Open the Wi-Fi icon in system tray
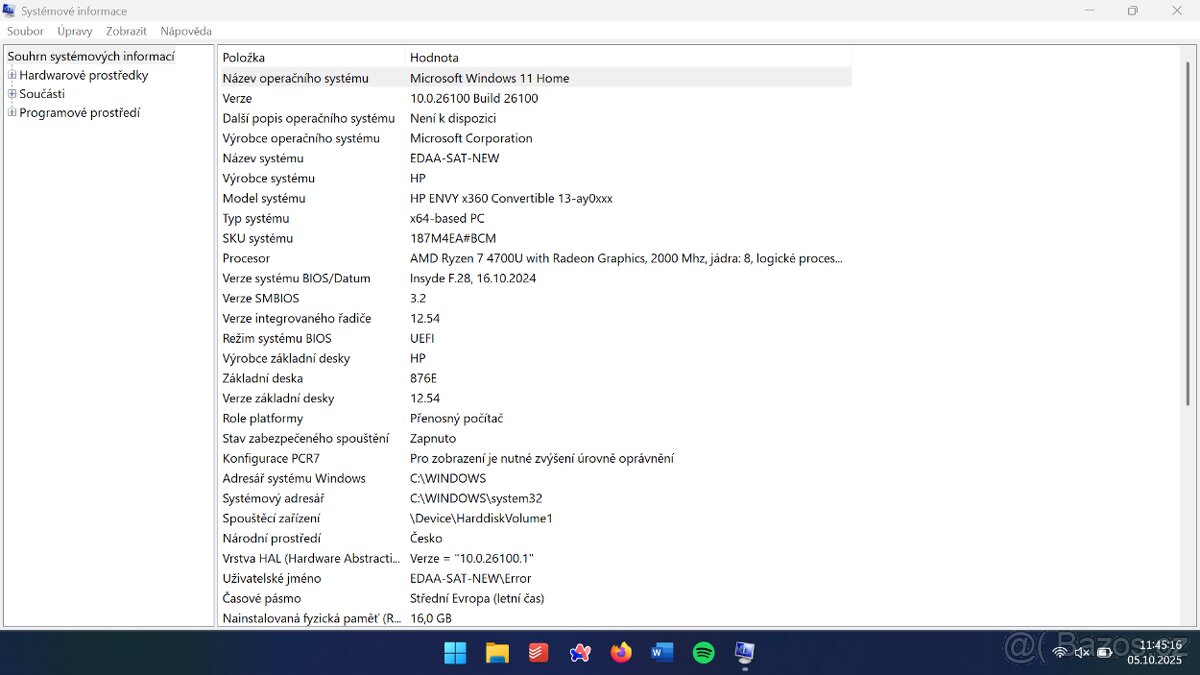The width and height of the screenshot is (1200, 675). pyautogui.click(x=1059, y=652)
